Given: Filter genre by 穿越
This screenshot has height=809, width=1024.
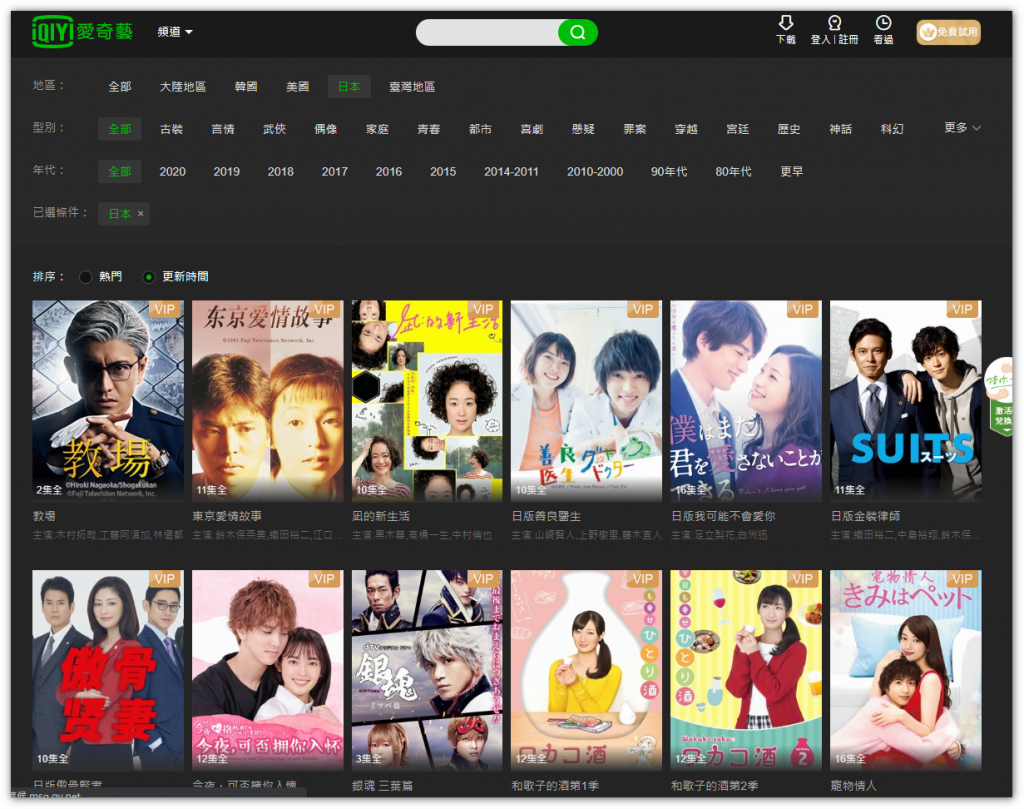Looking at the screenshot, I should [686, 129].
